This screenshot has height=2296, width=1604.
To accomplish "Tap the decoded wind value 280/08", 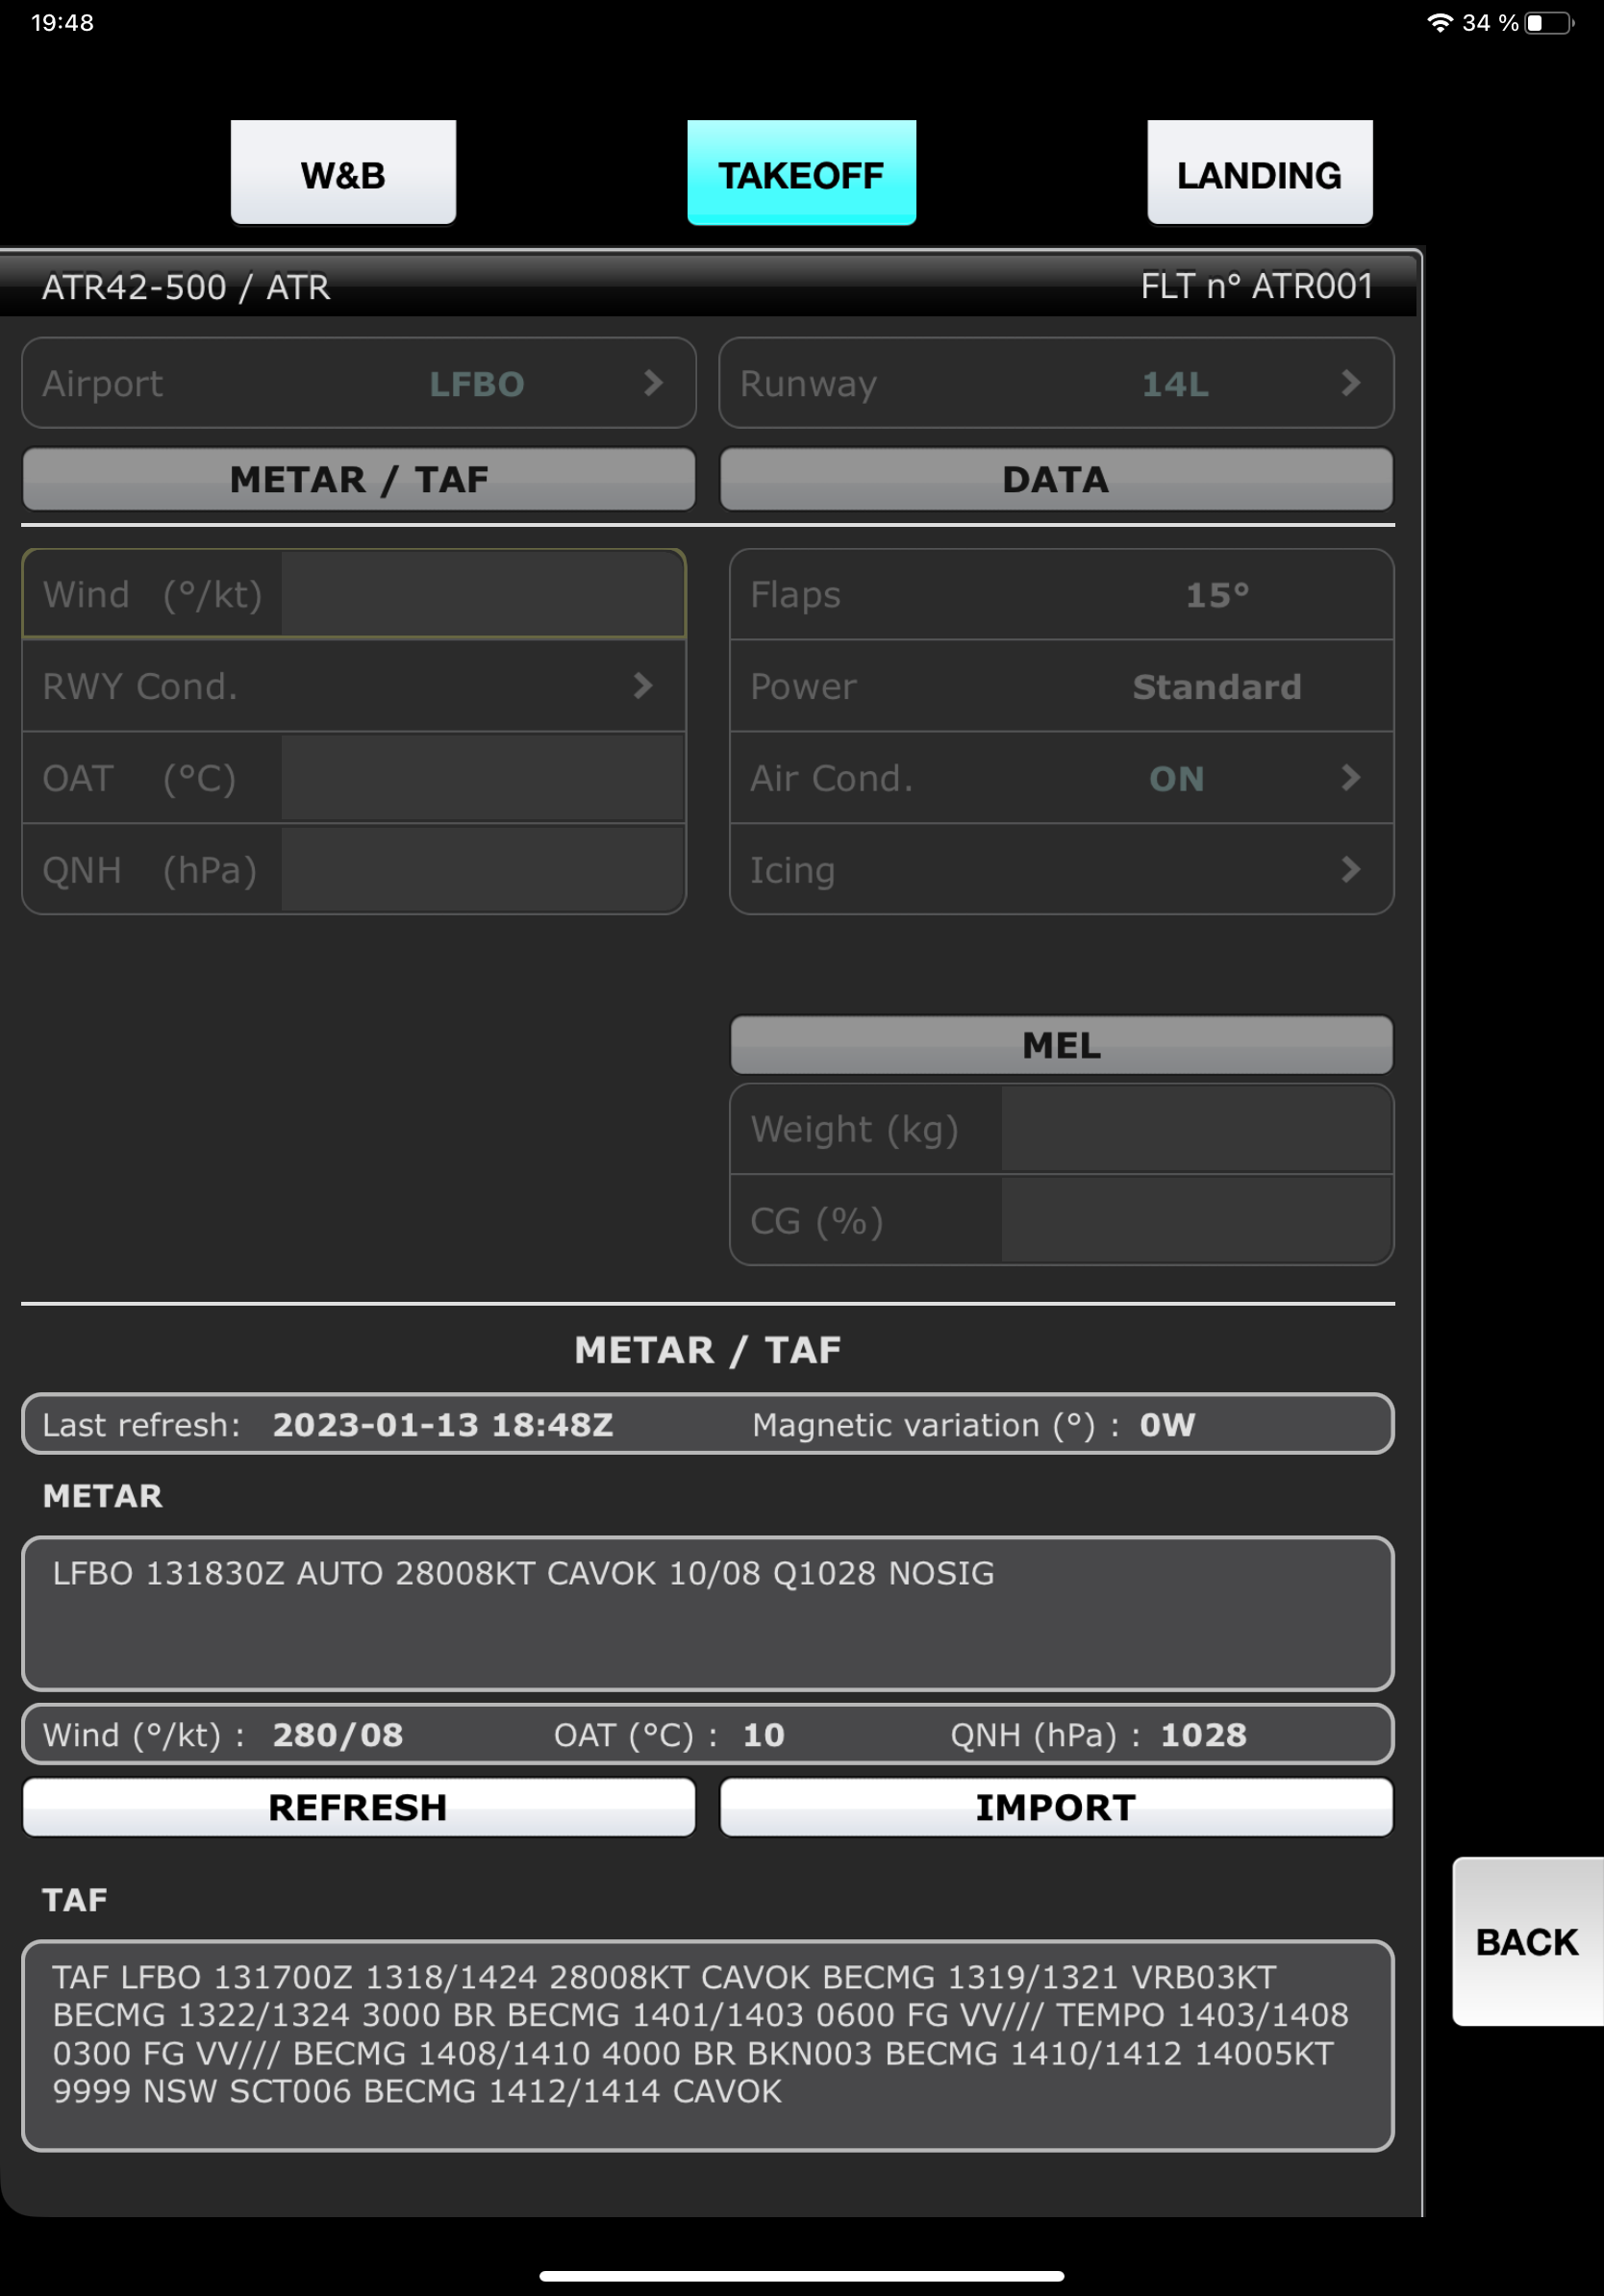I will (338, 1734).
